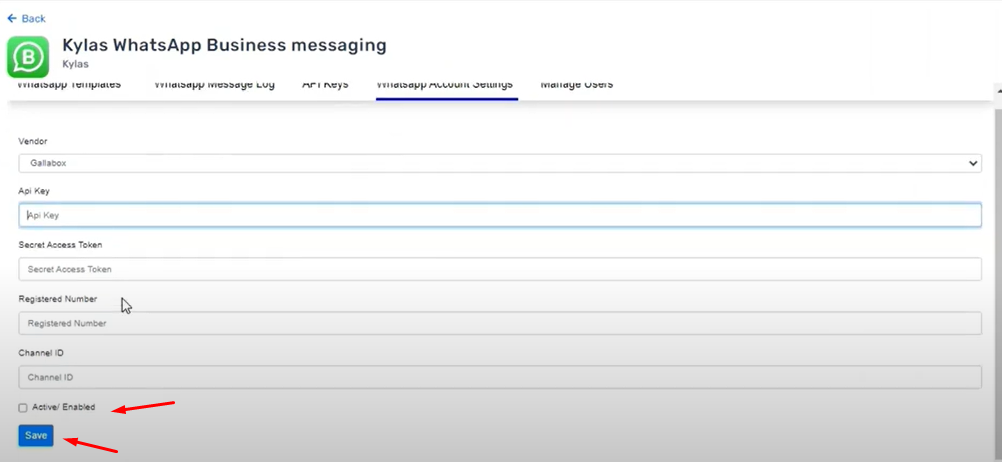This screenshot has height=462, width=1002.
Task: Expand the Vendor dropdown showing Gallabox
Action: click(500, 163)
